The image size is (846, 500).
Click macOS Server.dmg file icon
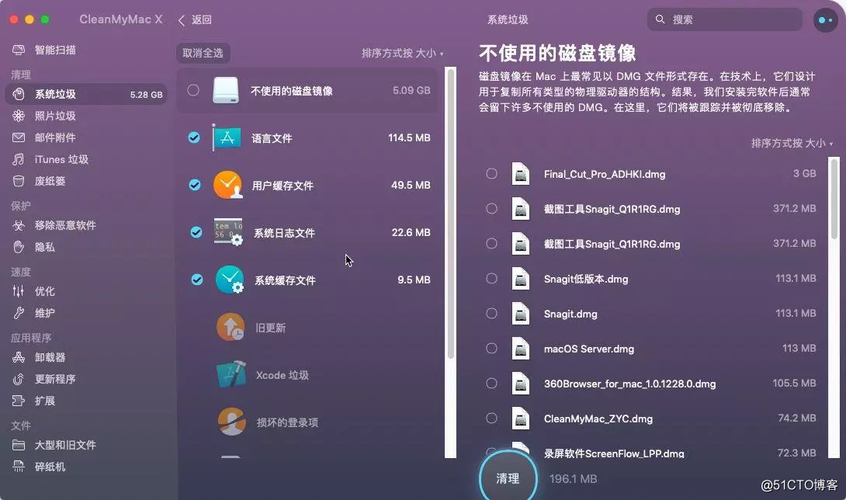pos(521,348)
